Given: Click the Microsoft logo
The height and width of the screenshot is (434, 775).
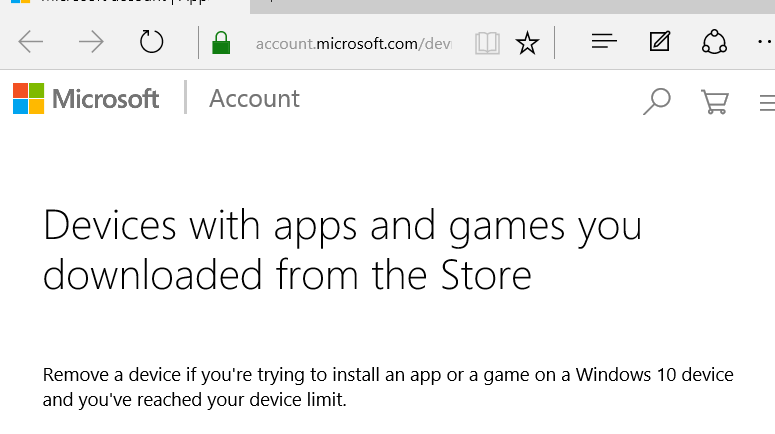Looking at the screenshot, I should point(86,98).
